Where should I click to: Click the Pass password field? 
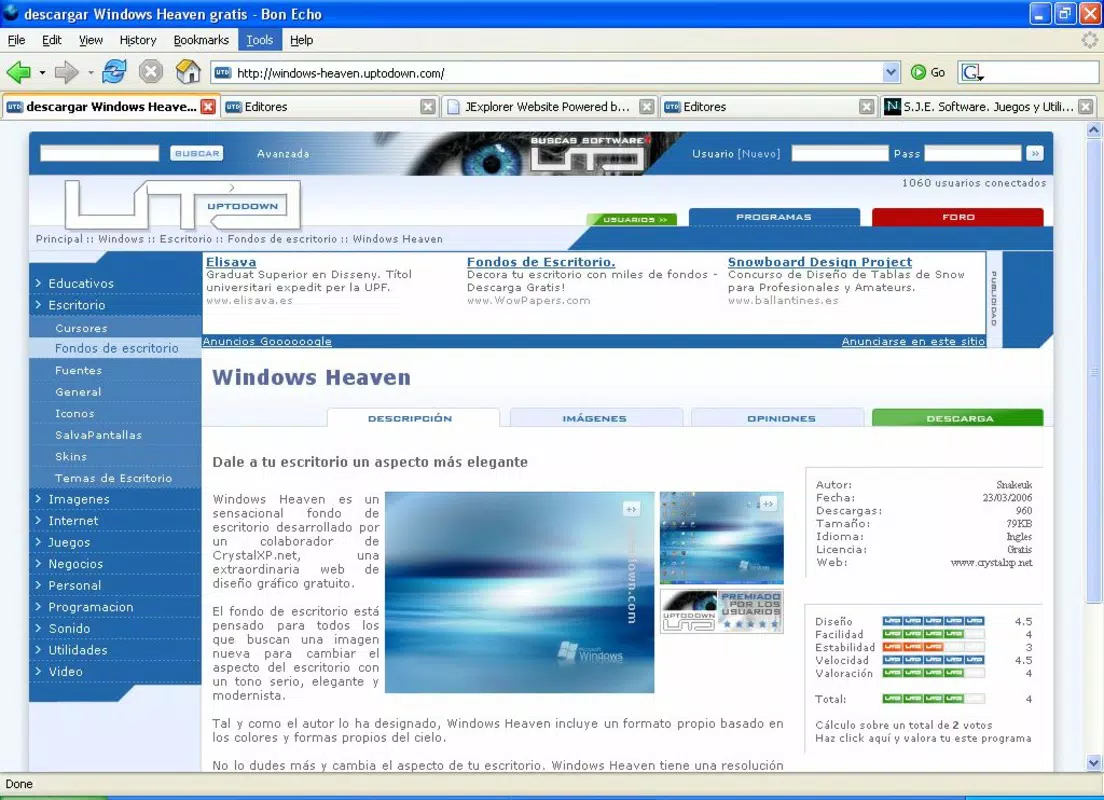click(972, 154)
